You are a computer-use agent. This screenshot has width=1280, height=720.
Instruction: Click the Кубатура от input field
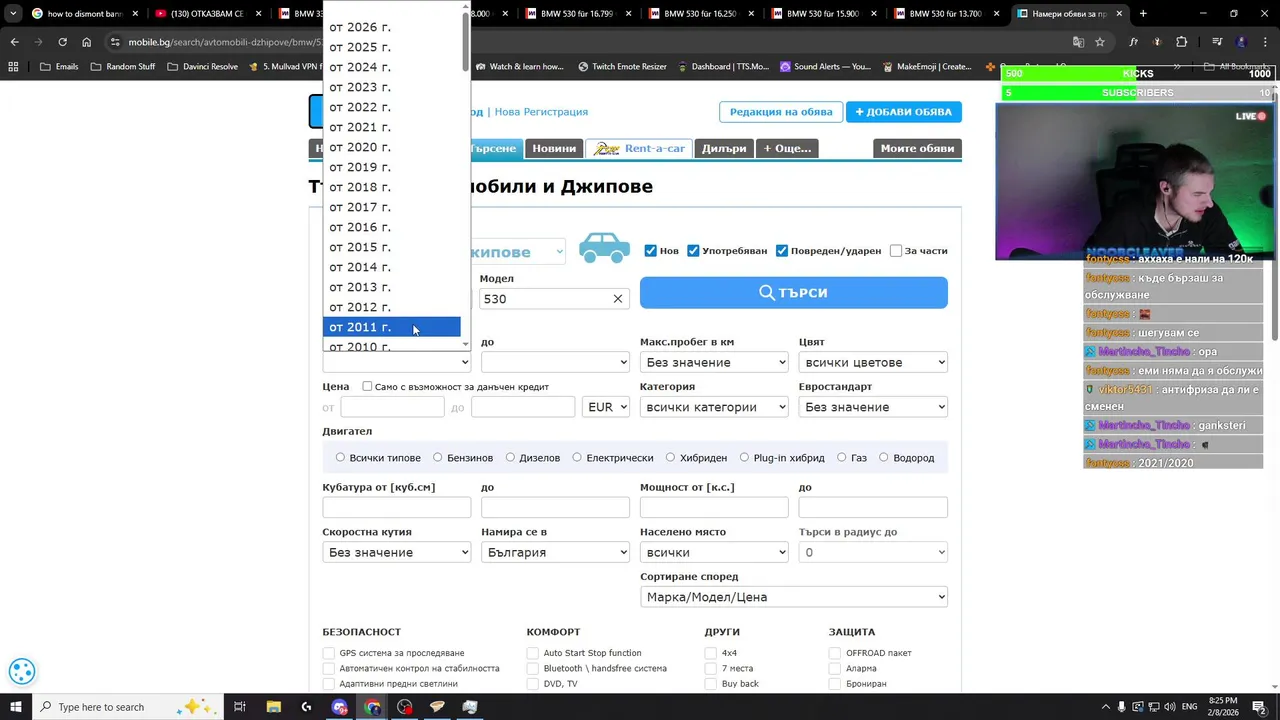click(396, 508)
